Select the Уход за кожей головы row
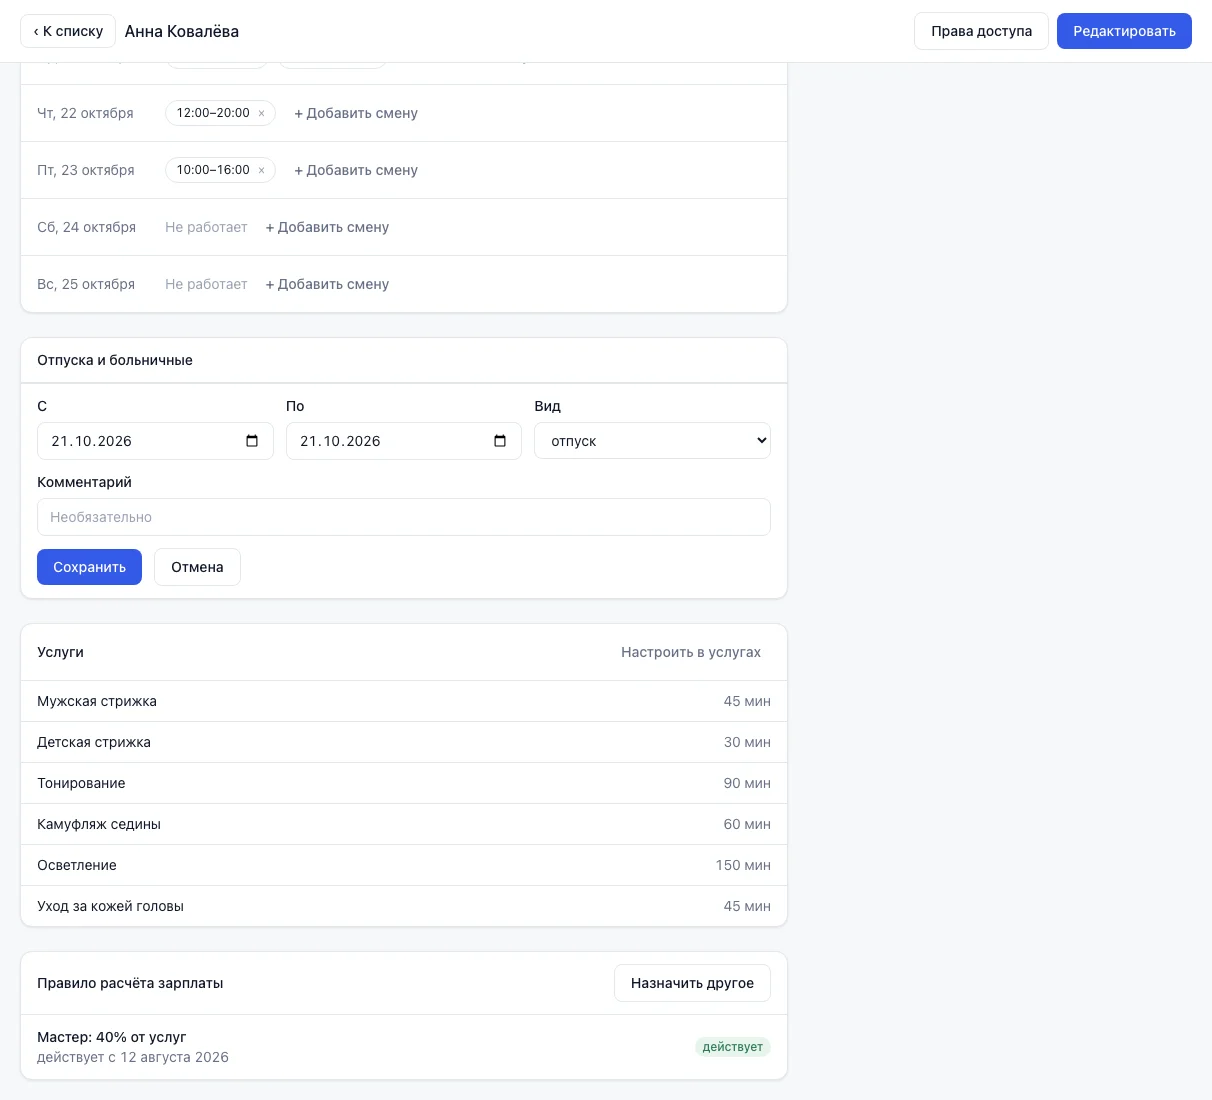Image resolution: width=1212 pixels, height=1100 pixels. [404, 906]
